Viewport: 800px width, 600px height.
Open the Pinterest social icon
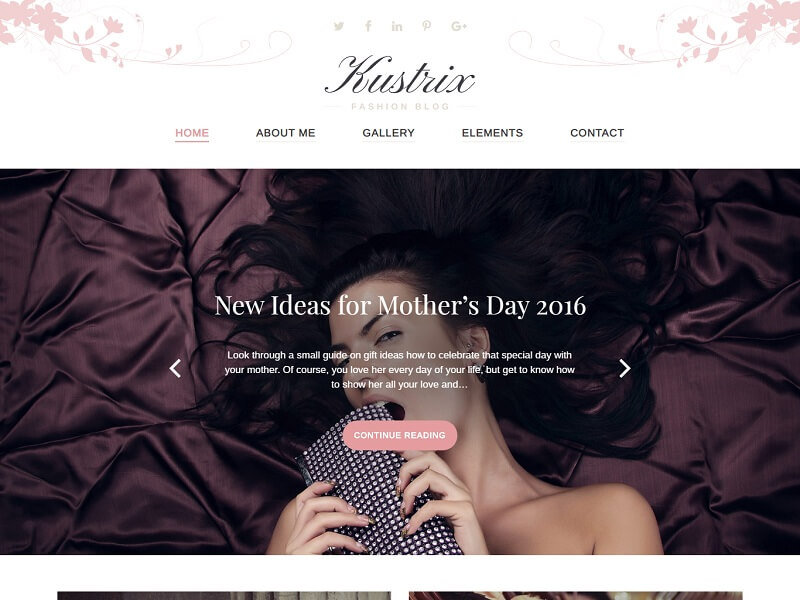(x=427, y=26)
